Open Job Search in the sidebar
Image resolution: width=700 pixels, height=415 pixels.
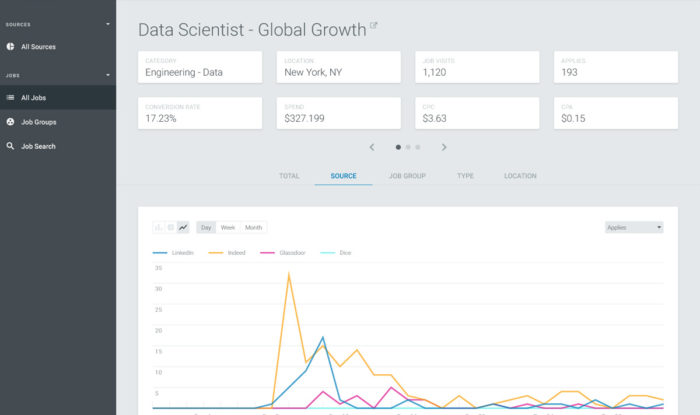pos(58,146)
